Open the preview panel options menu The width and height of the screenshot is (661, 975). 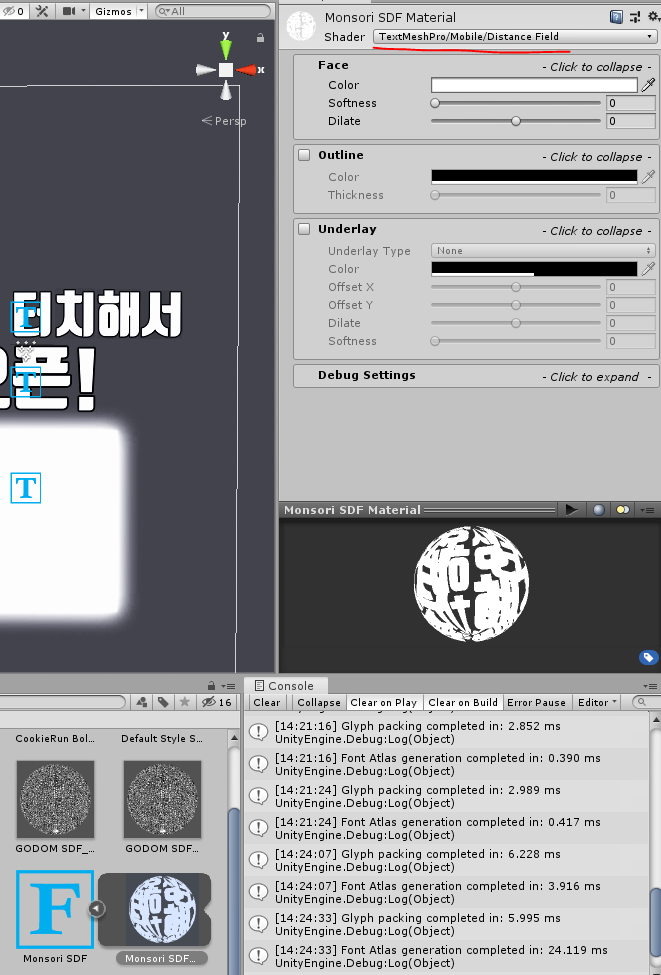tap(647, 510)
